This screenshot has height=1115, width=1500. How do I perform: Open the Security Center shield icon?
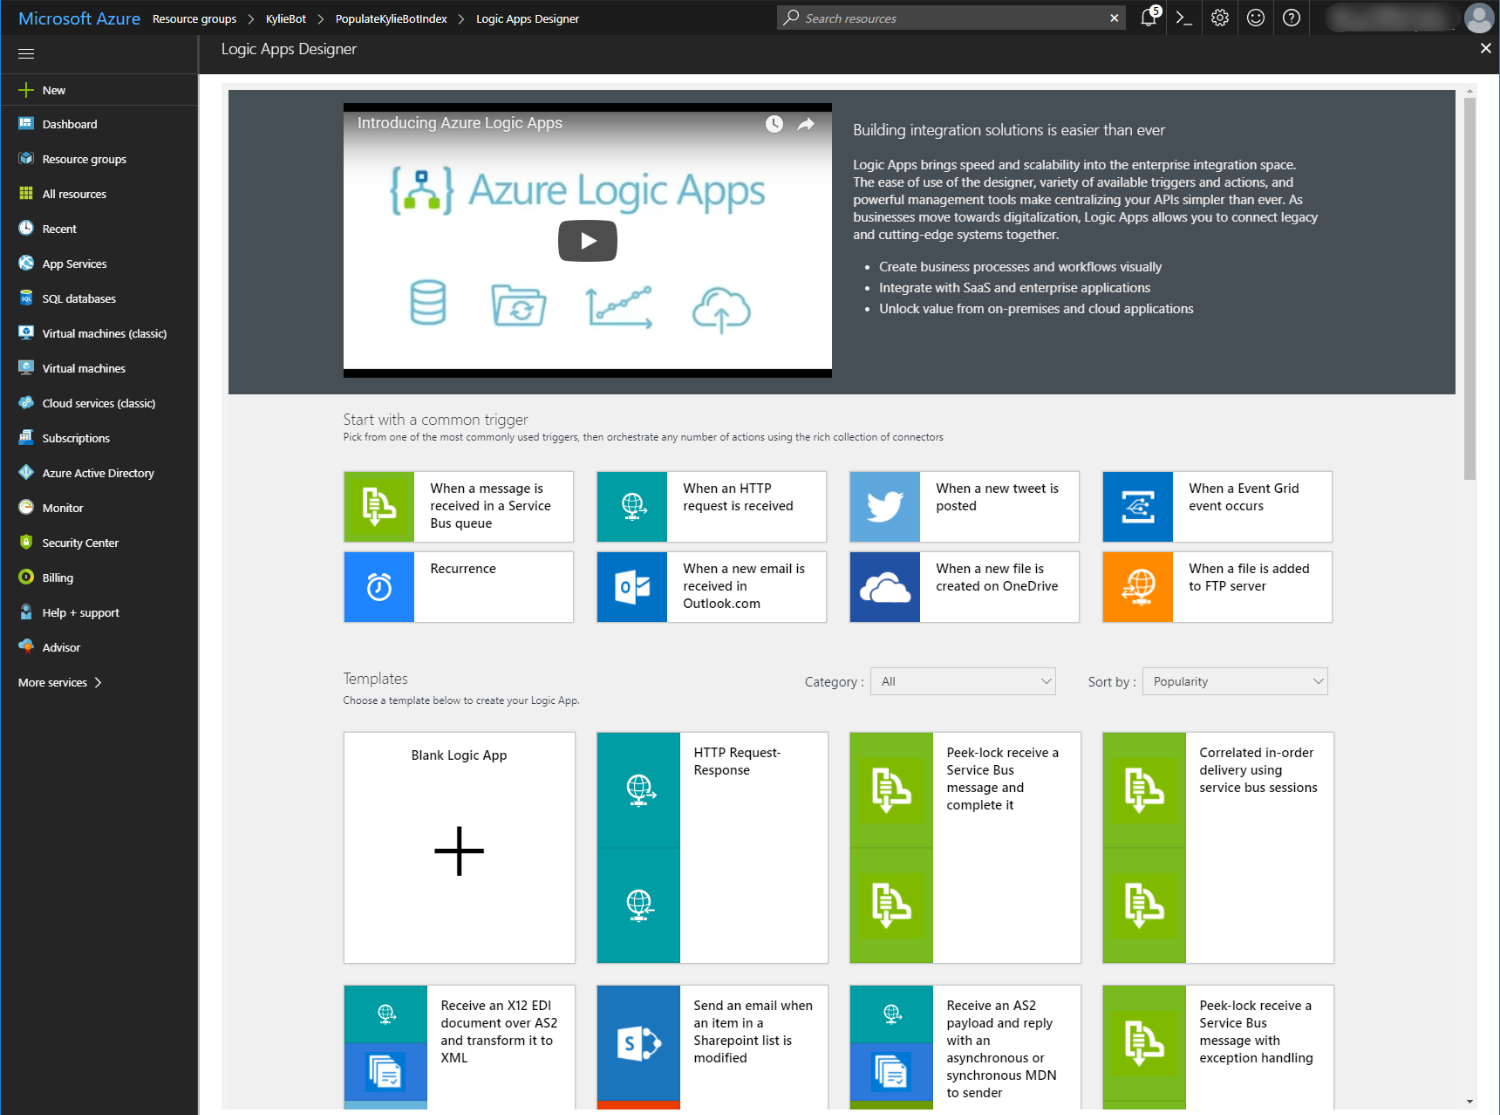[26, 543]
